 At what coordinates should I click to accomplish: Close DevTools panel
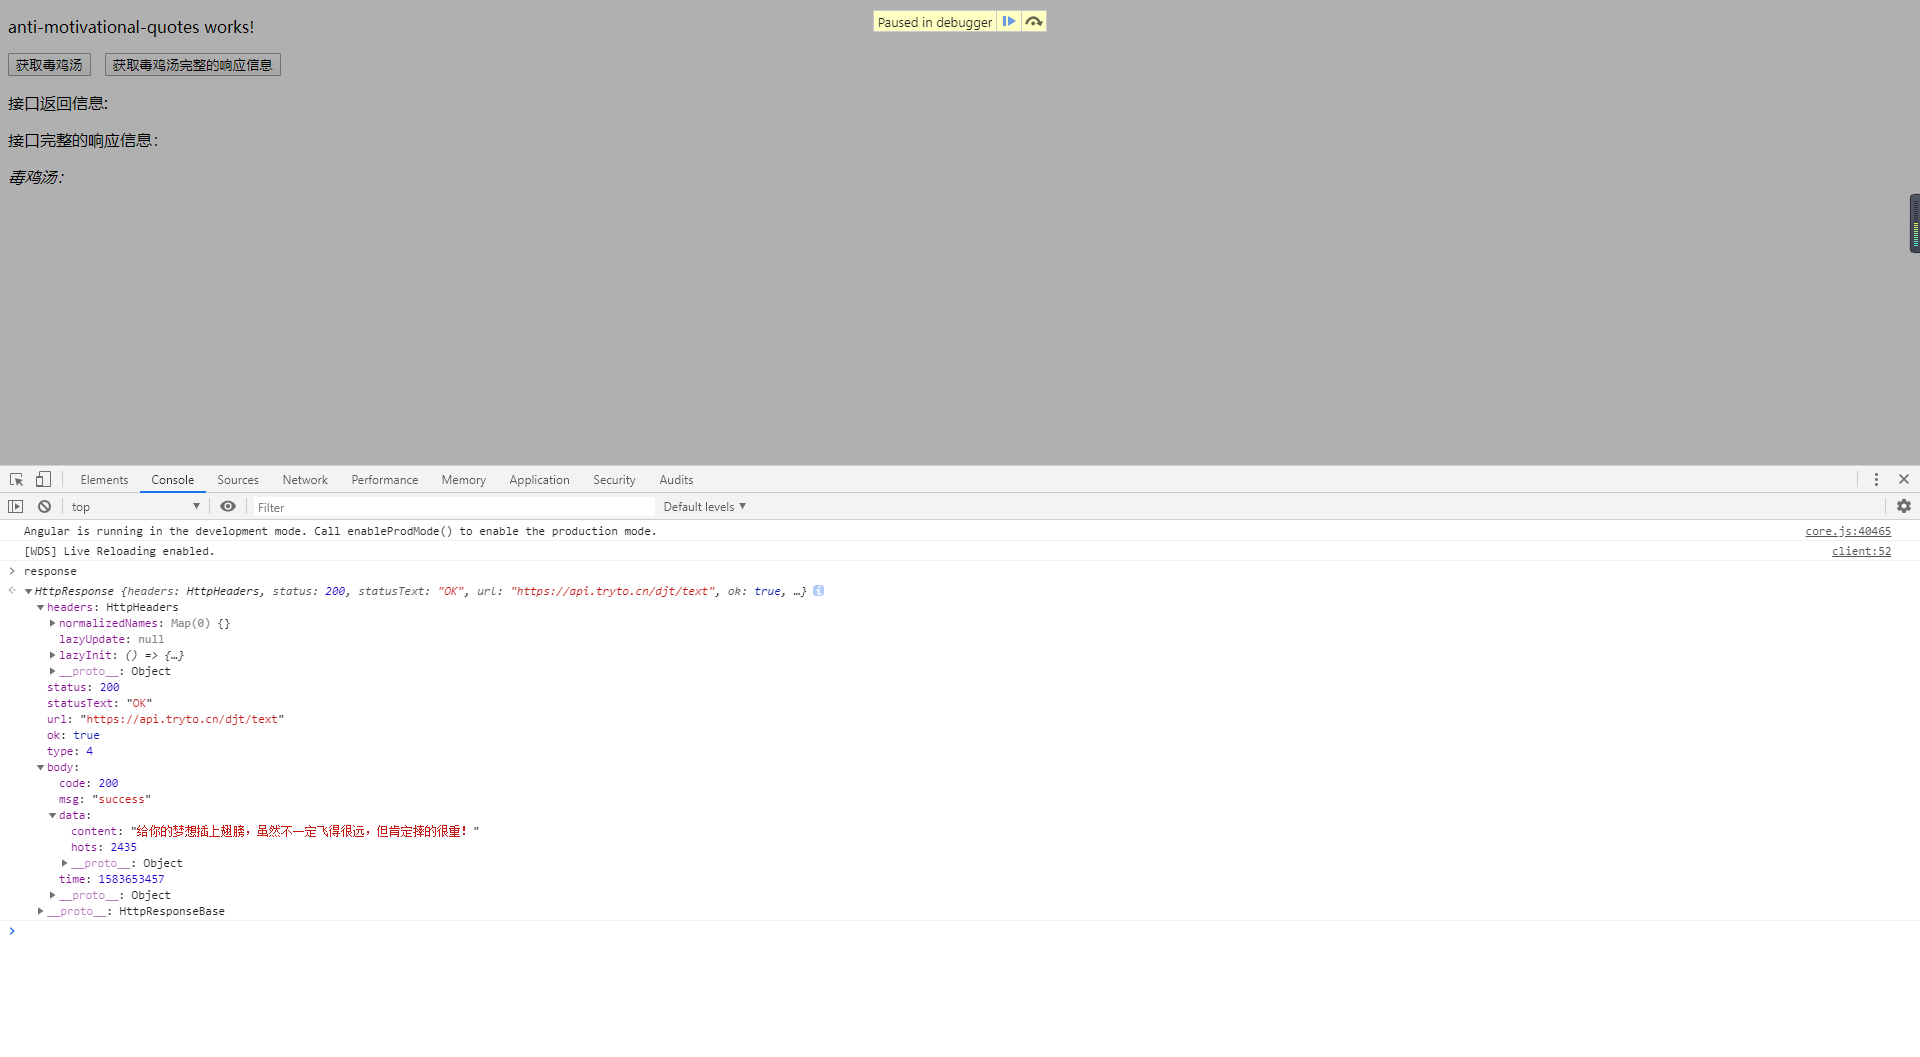coord(1904,480)
